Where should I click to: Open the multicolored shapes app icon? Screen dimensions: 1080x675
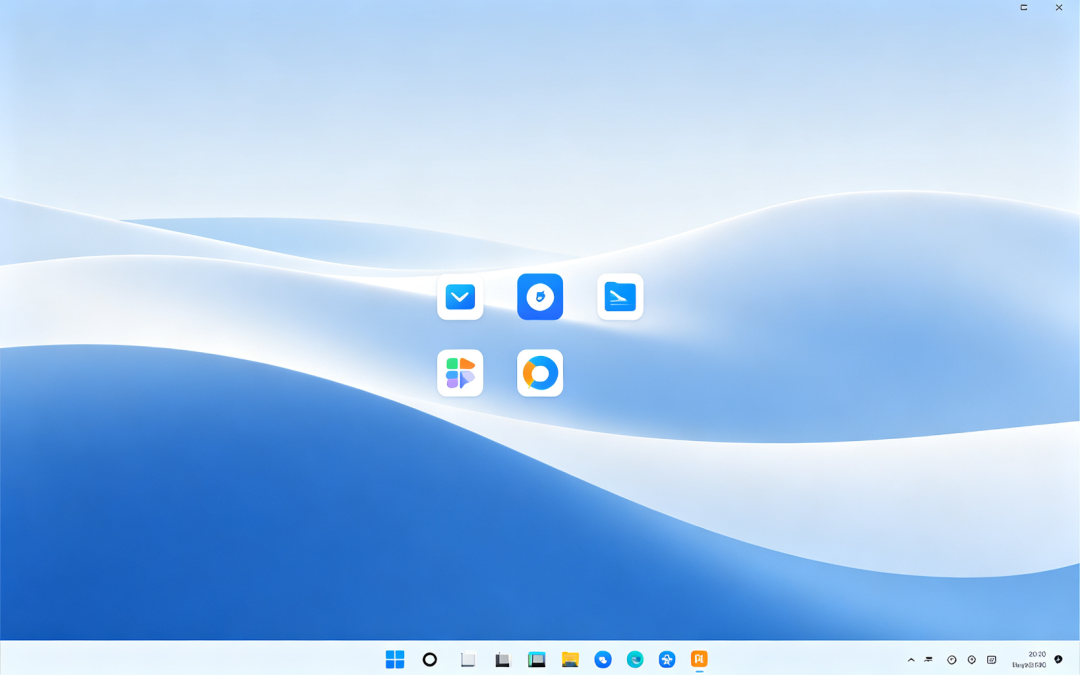pyautogui.click(x=460, y=373)
